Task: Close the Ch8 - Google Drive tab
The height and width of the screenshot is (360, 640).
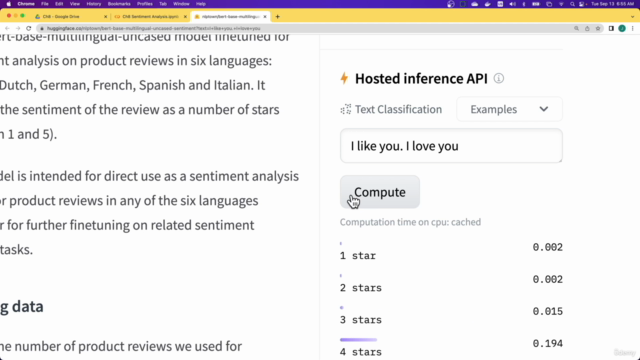Action: 105,17
